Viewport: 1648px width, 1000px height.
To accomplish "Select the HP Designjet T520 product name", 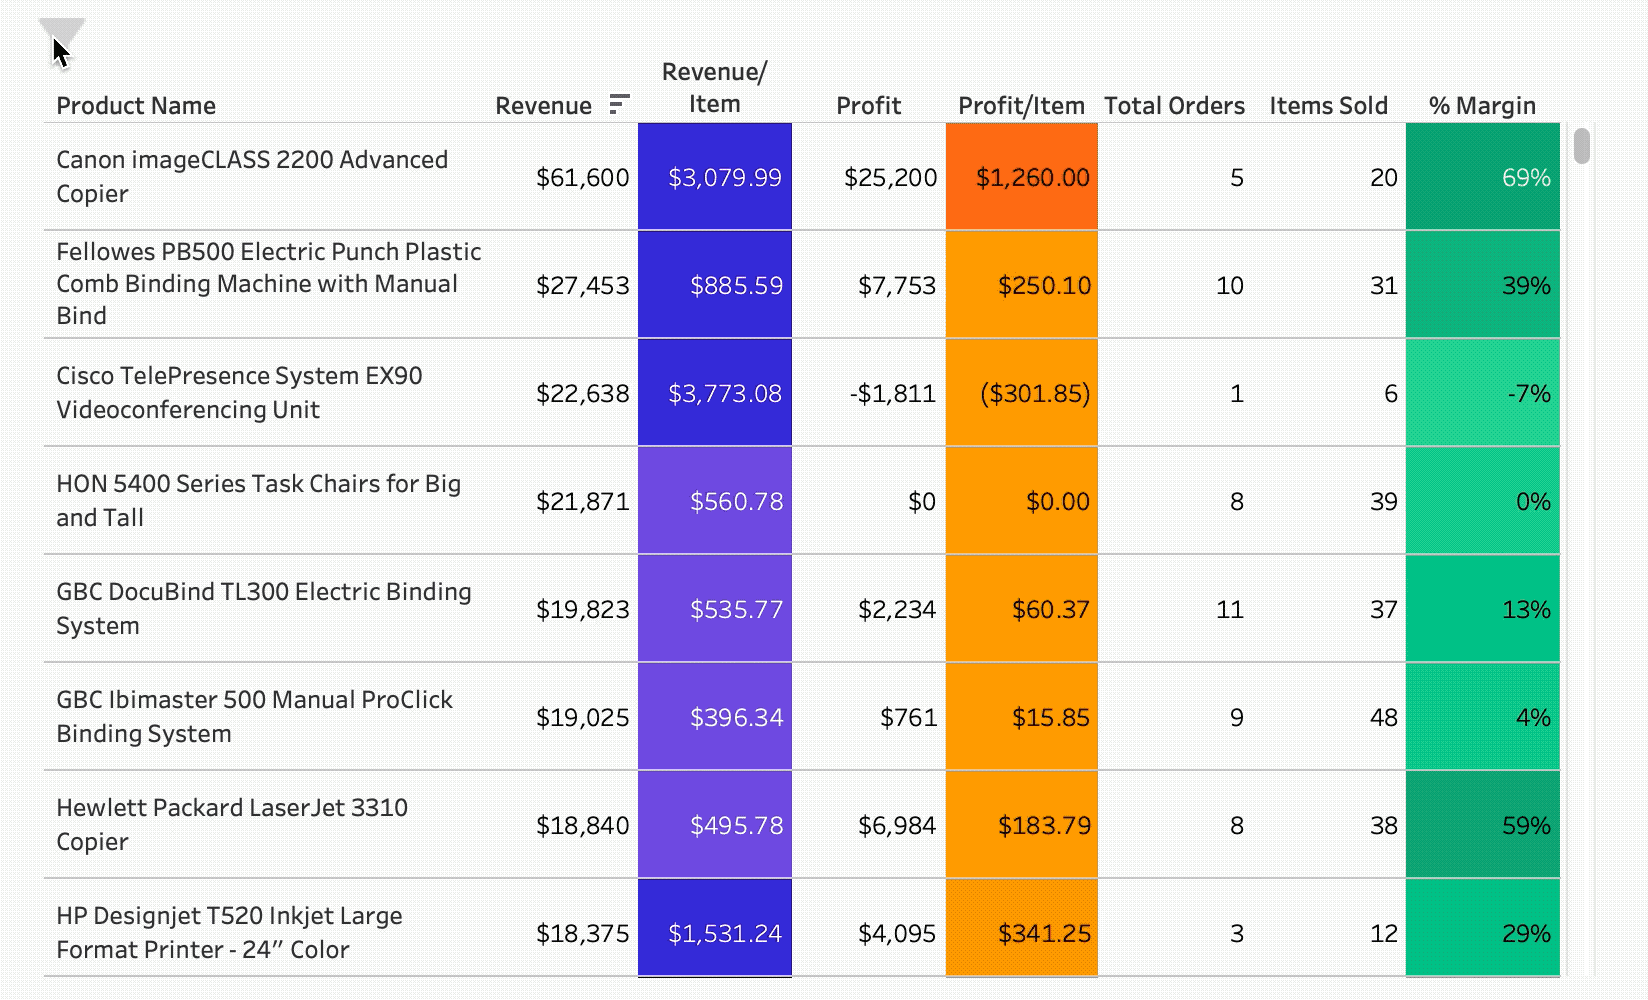I will click(230, 932).
